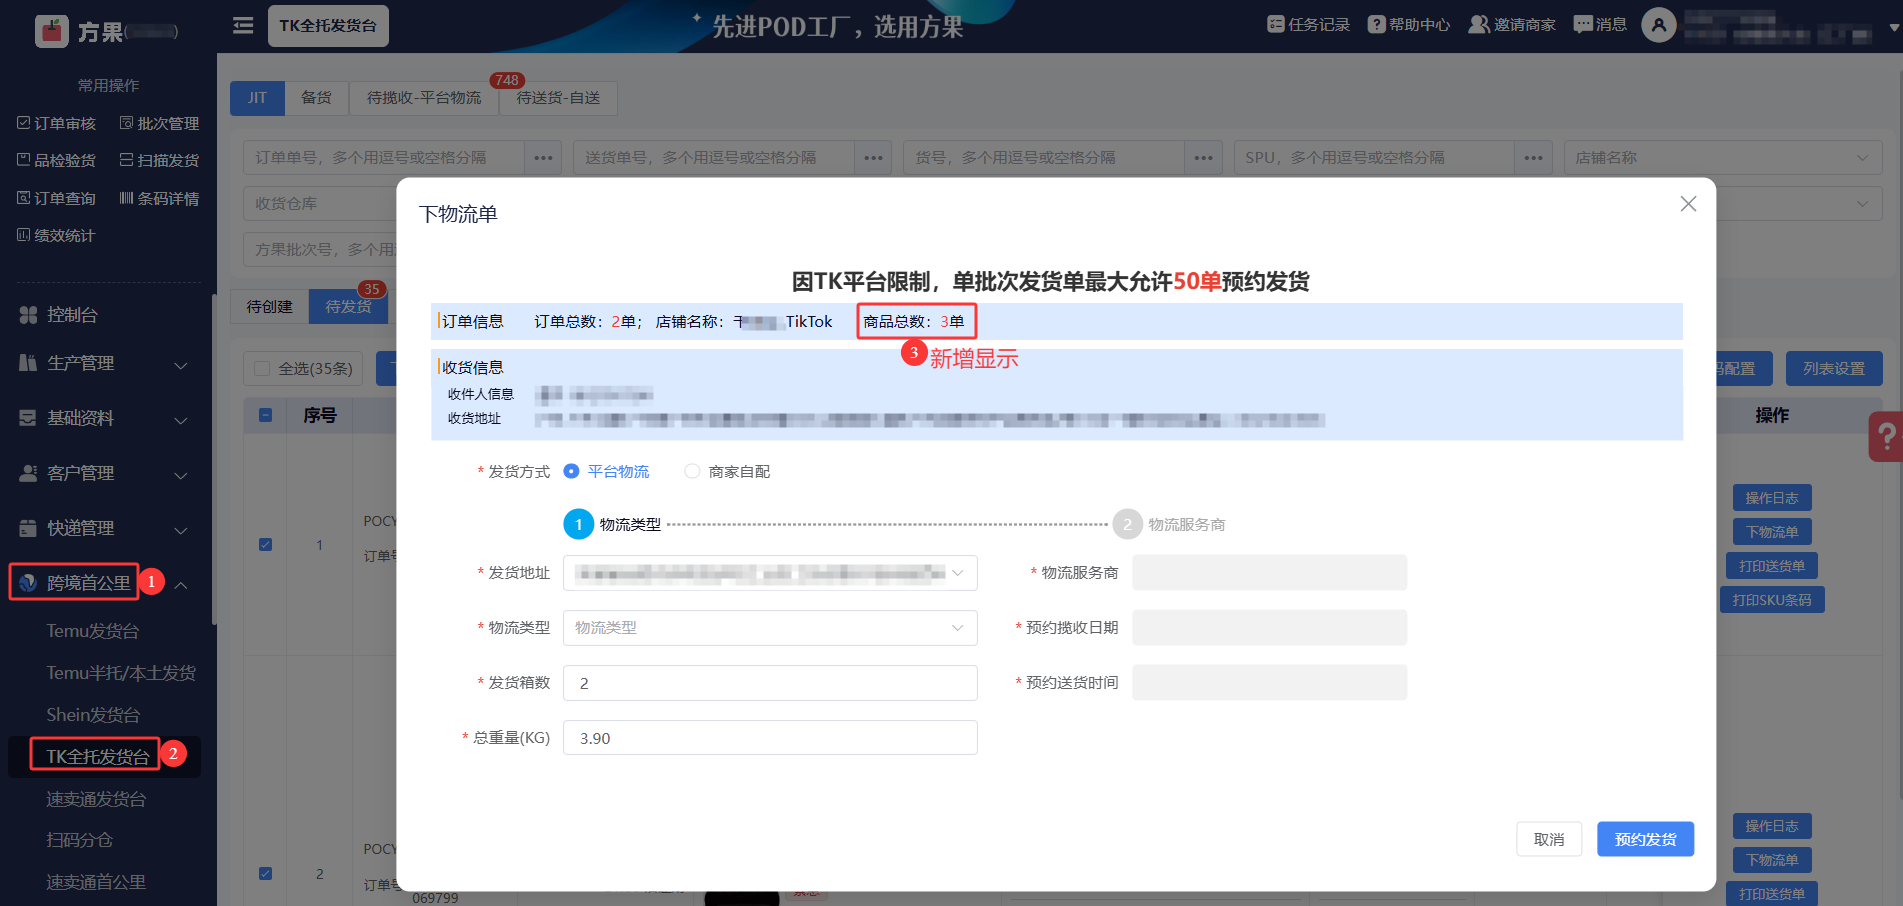Viewport: 1903px width, 906px height.
Task: Open the task records icon in header
Action: pos(1275,24)
